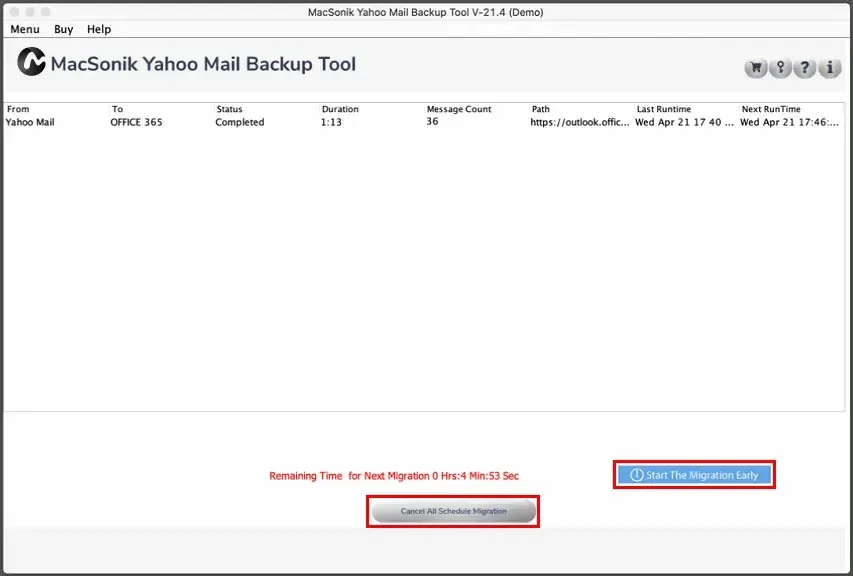Click the https://outlook.offic... path cell

coord(579,122)
